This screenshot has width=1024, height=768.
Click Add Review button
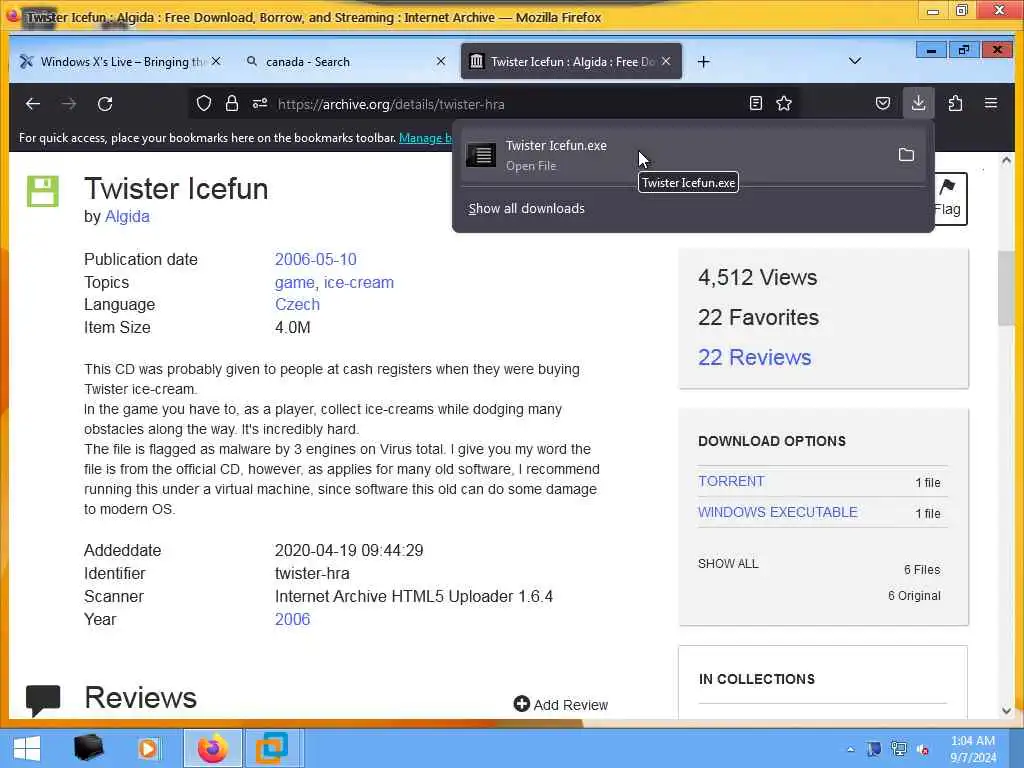coord(561,705)
